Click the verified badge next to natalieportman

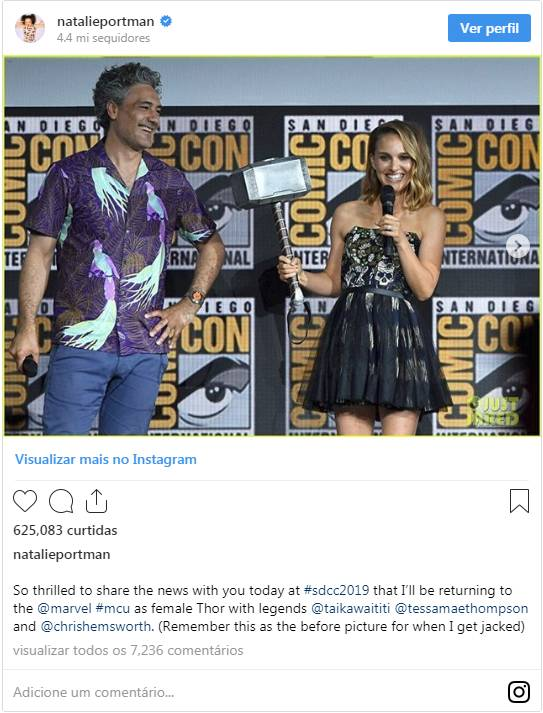166,21
